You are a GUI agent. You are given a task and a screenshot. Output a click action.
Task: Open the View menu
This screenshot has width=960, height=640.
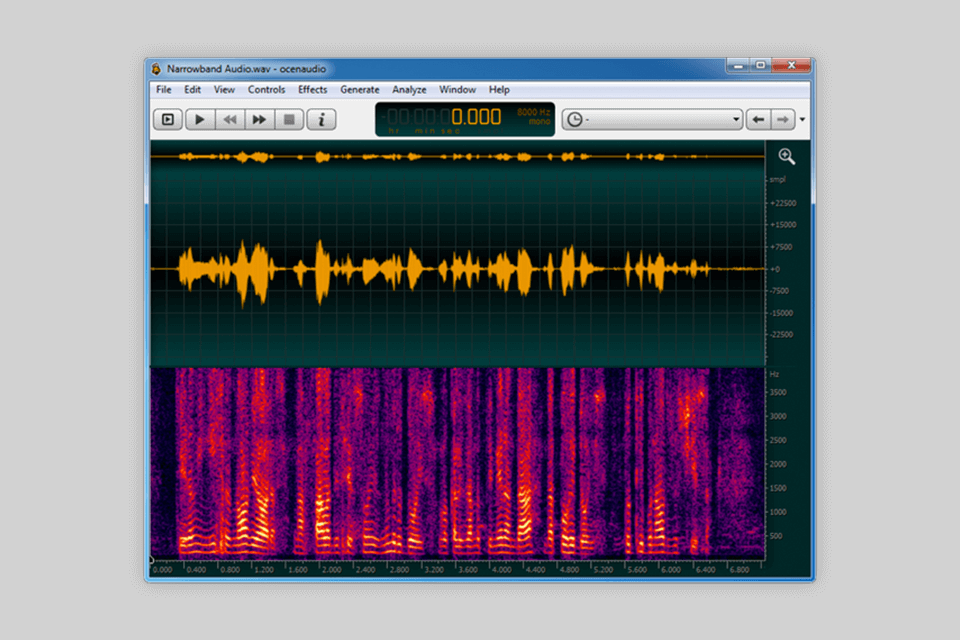(x=224, y=89)
